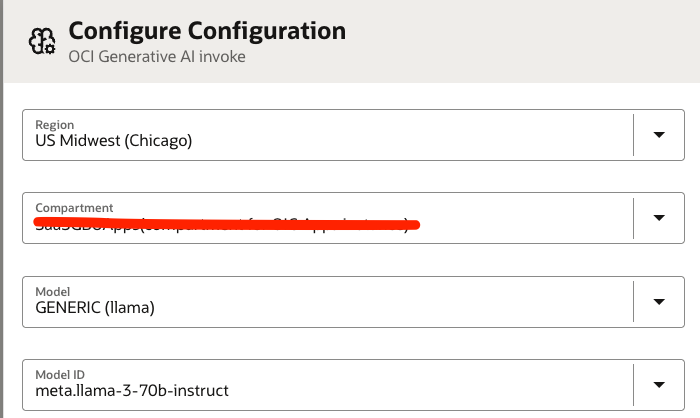Click the Generative AI brain icon
The image size is (700, 418).
tap(42, 44)
